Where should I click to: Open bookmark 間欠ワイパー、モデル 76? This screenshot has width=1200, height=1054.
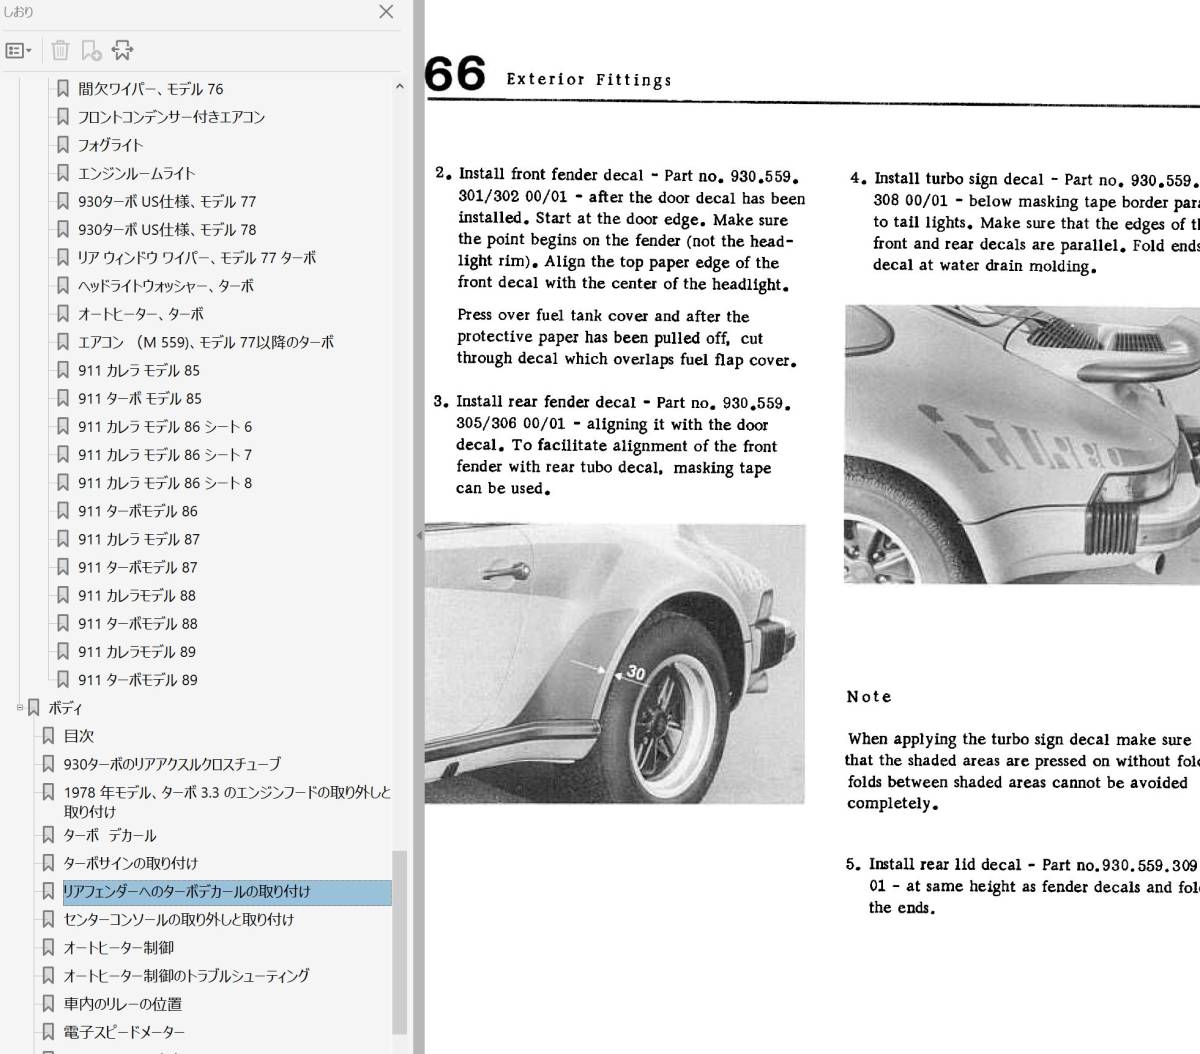point(150,89)
